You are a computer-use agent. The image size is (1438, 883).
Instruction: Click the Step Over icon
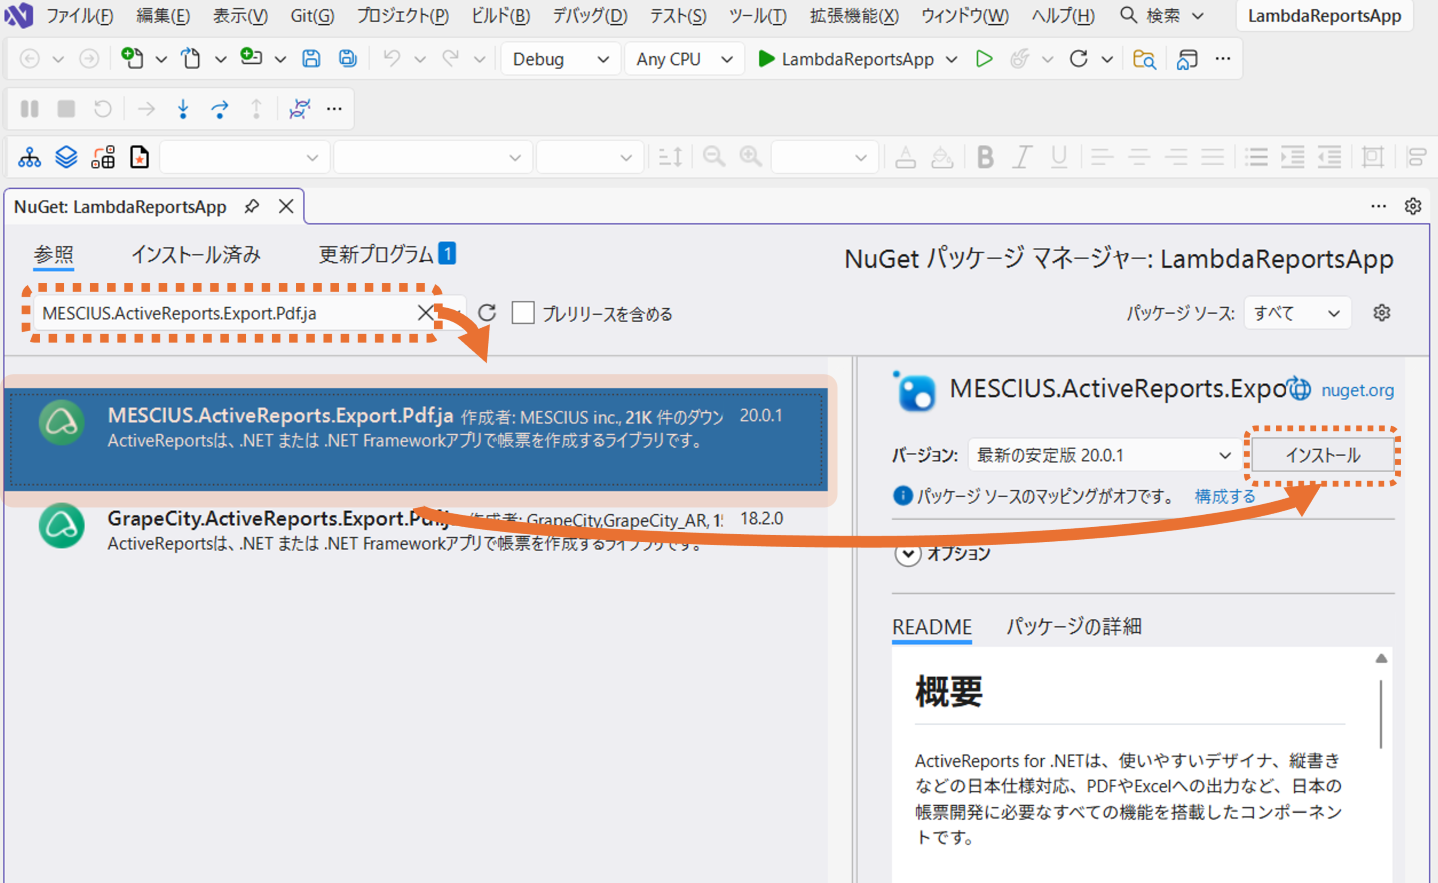pyautogui.click(x=220, y=108)
